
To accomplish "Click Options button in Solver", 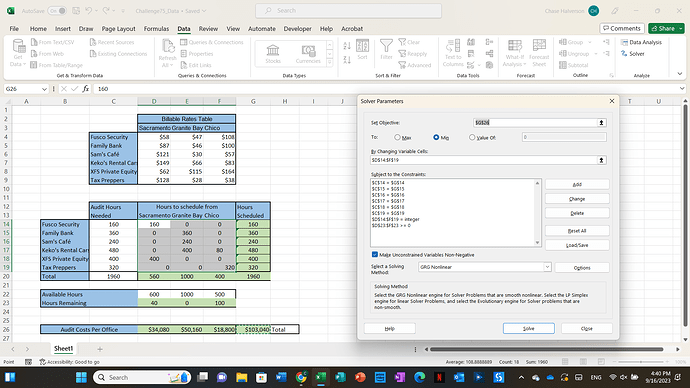I will [582, 267].
